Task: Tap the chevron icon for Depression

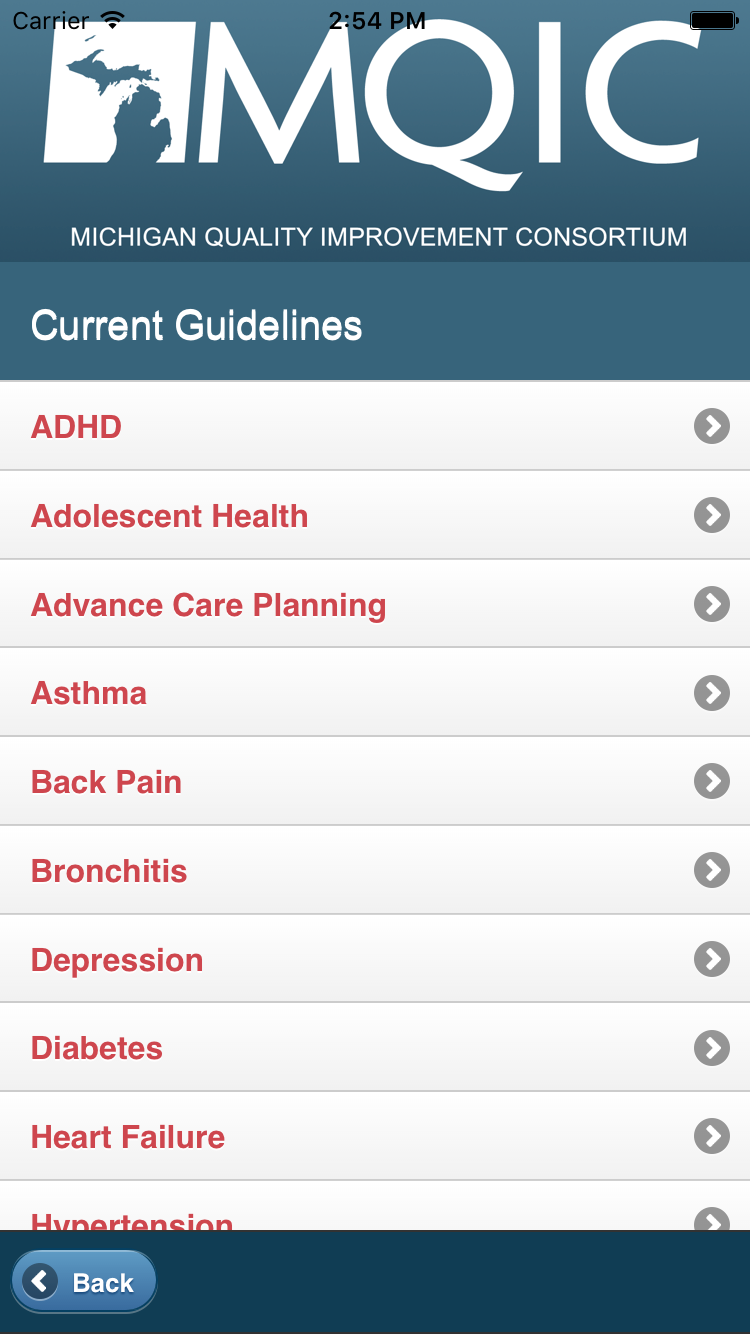Action: click(711, 959)
